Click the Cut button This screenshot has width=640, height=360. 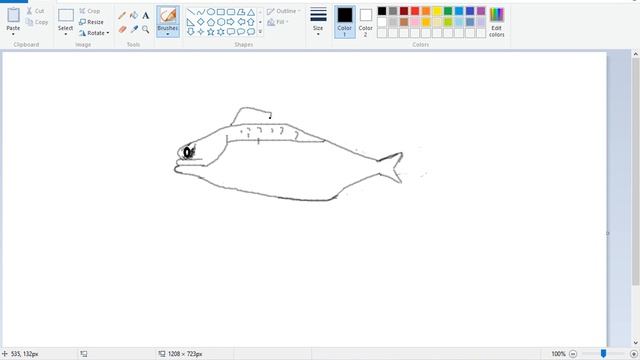(36, 11)
